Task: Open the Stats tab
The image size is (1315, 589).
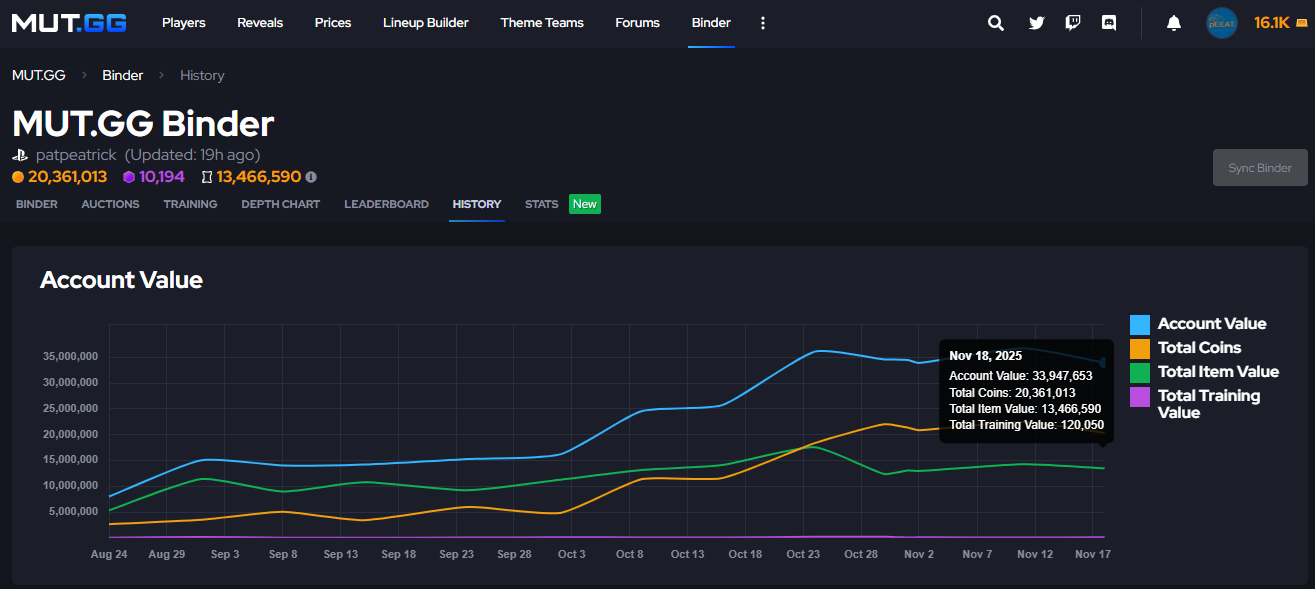Action: point(541,204)
